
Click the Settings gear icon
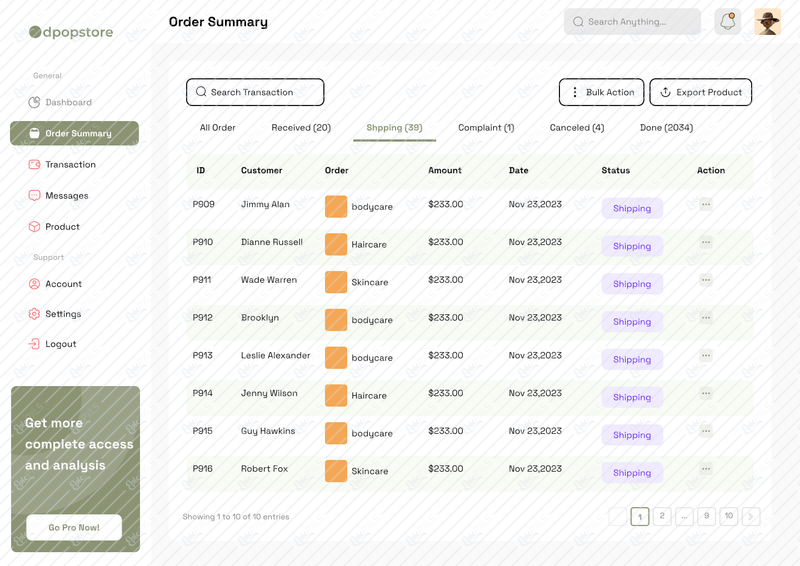34,314
